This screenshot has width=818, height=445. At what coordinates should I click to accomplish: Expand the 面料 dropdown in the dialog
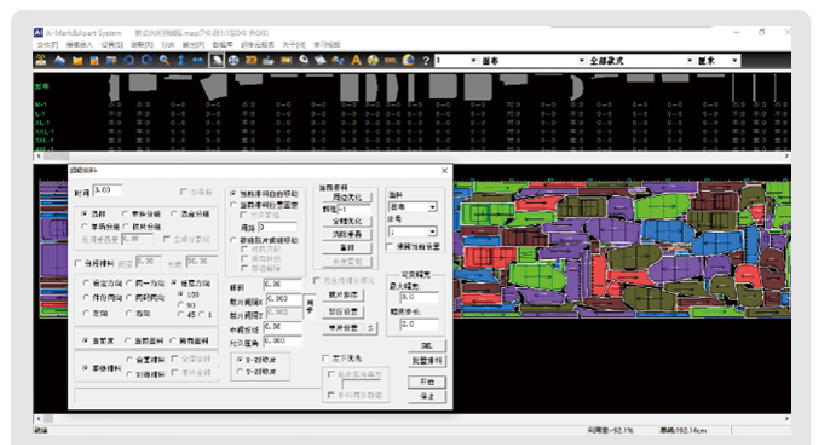pos(432,207)
